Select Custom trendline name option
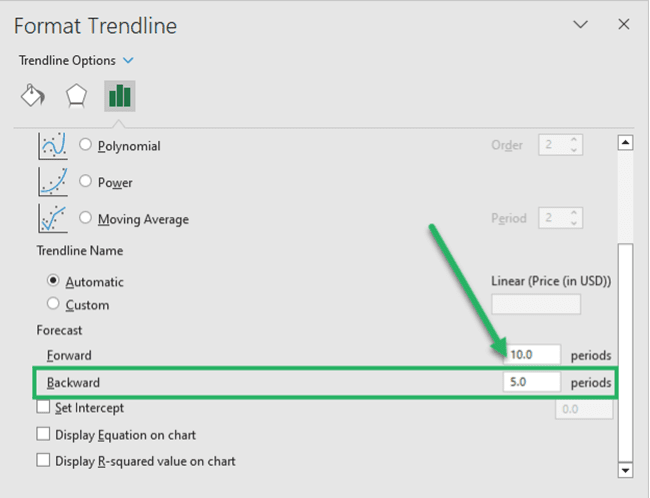Screen dimensions: 650x498 pos(53,304)
